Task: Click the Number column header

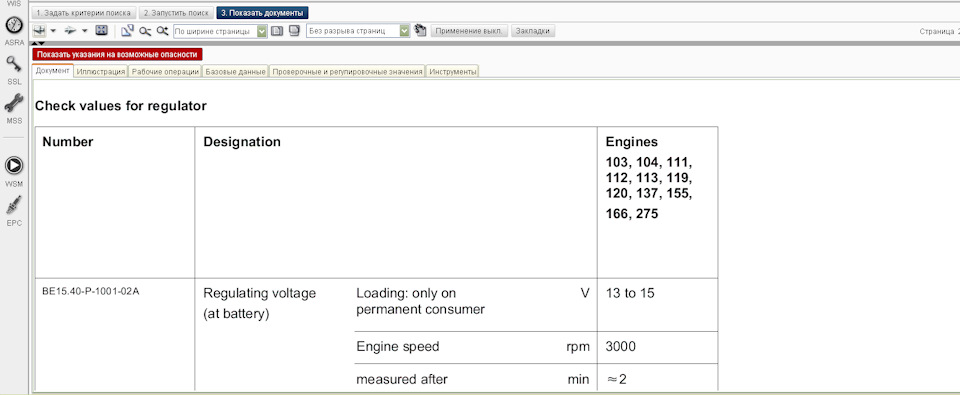Action: click(67, 142)
